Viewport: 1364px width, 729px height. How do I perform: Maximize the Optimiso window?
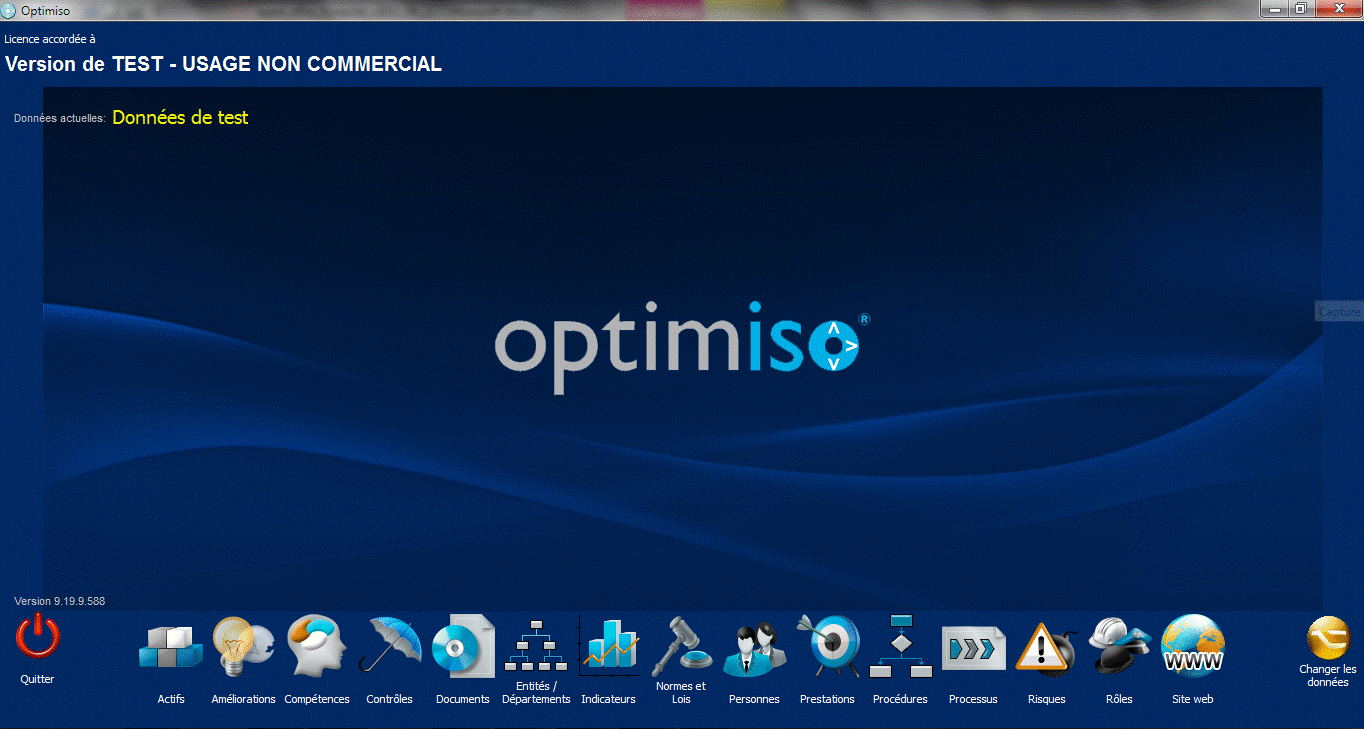(x=1301, y=9)
